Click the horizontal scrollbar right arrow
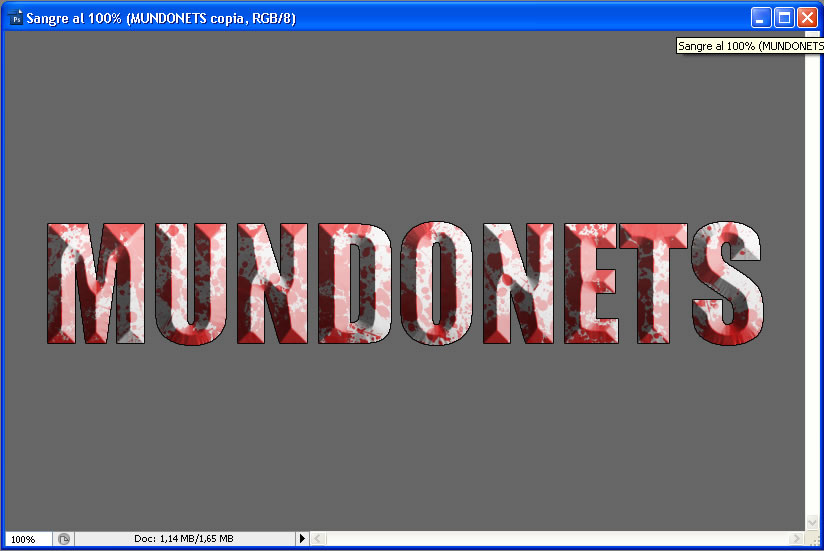824x551 pixels. point(796,538)
